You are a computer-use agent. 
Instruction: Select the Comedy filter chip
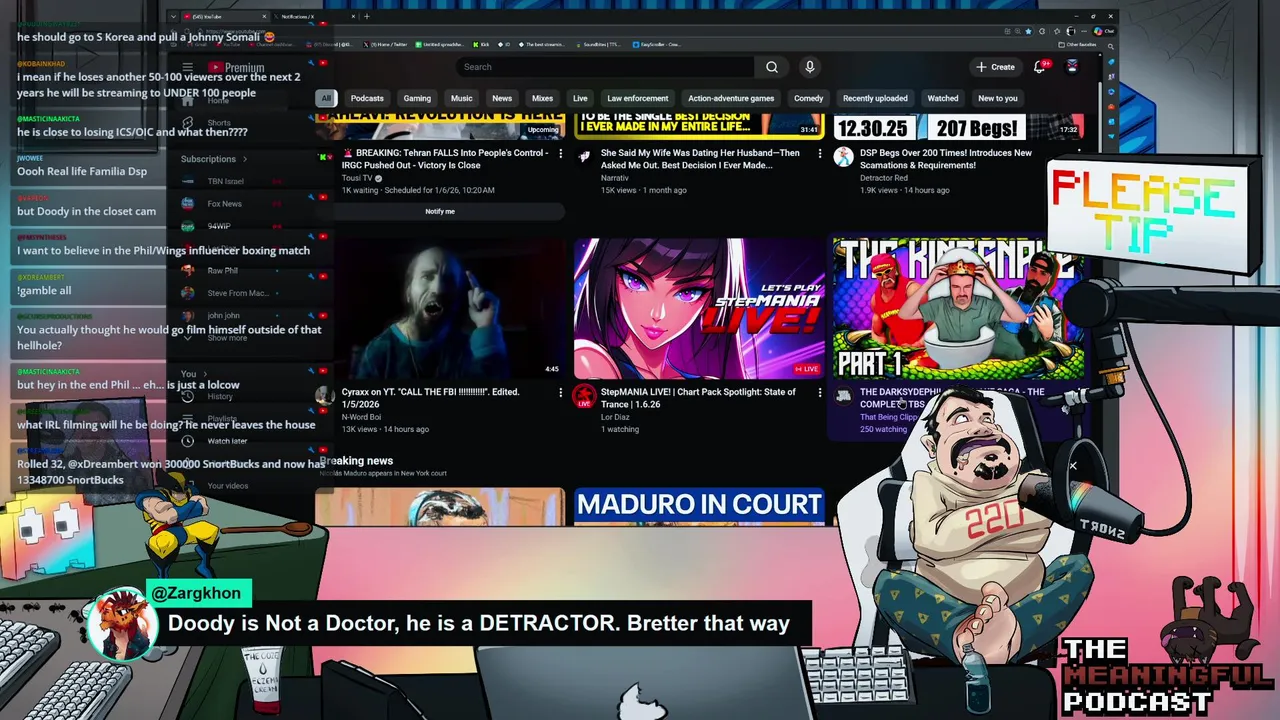coord(808,98)
